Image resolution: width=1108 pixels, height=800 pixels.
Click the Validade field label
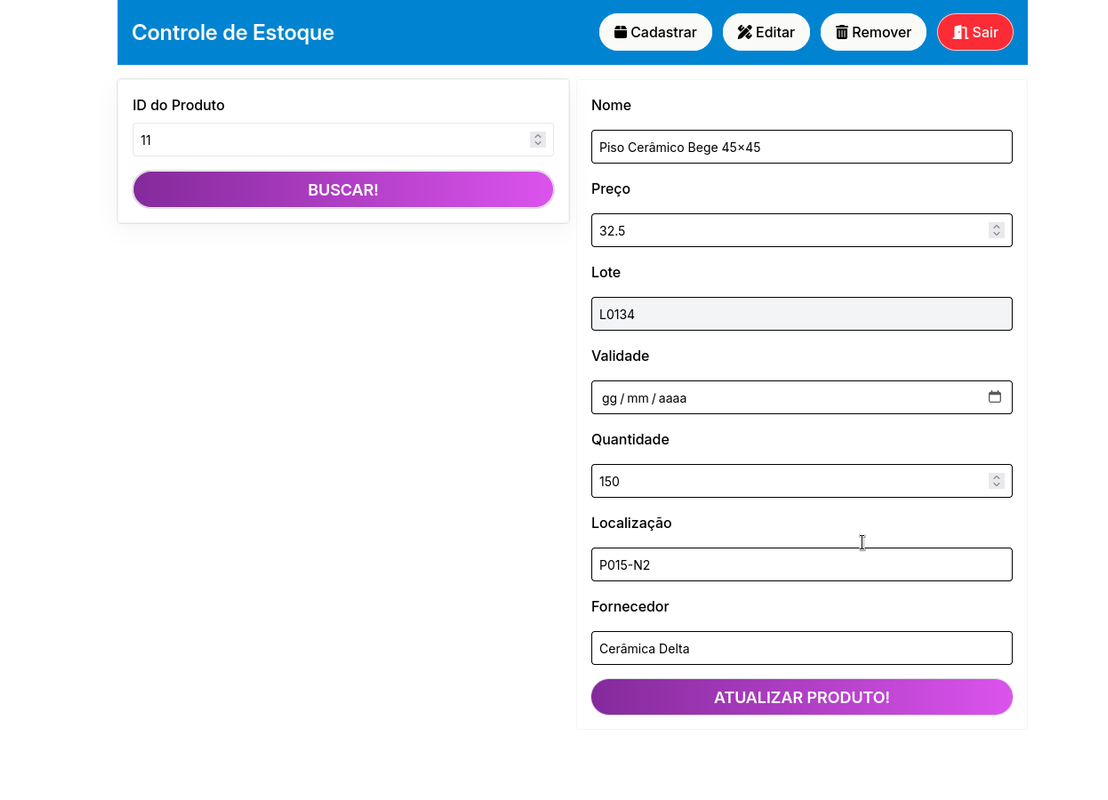[620, 356]
